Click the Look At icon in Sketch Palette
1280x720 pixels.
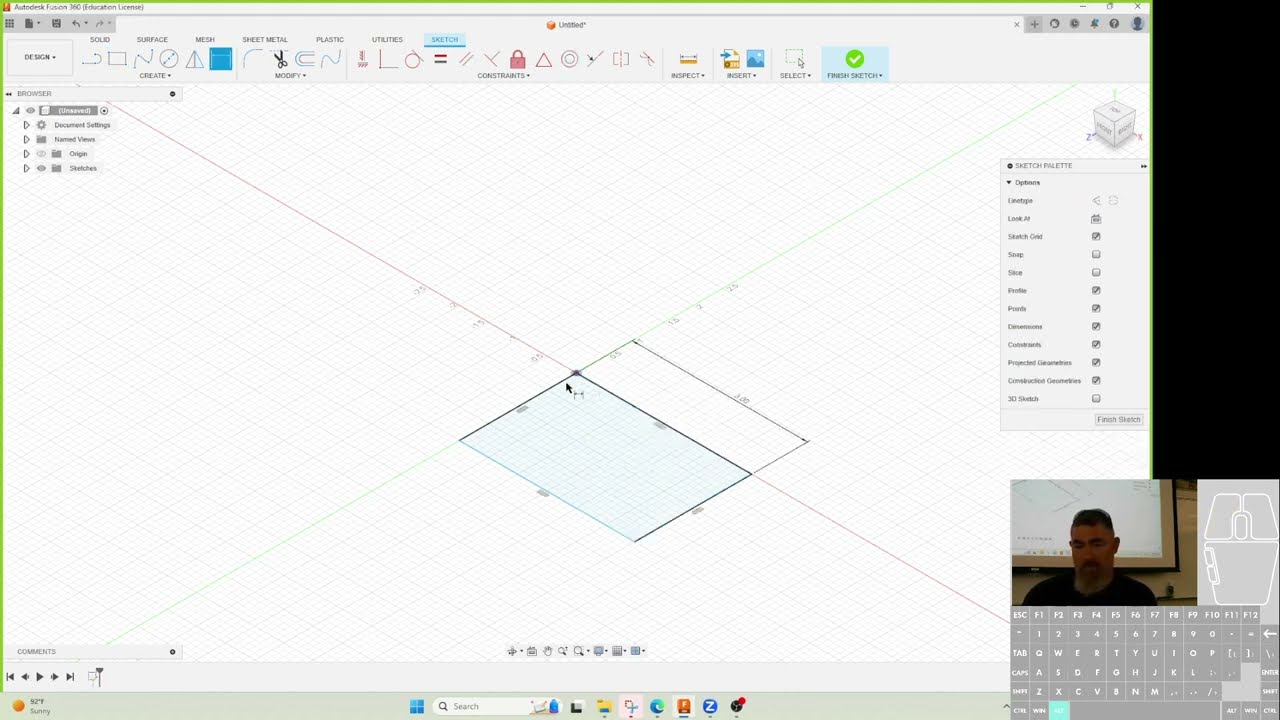click(x=1096, y=219)
